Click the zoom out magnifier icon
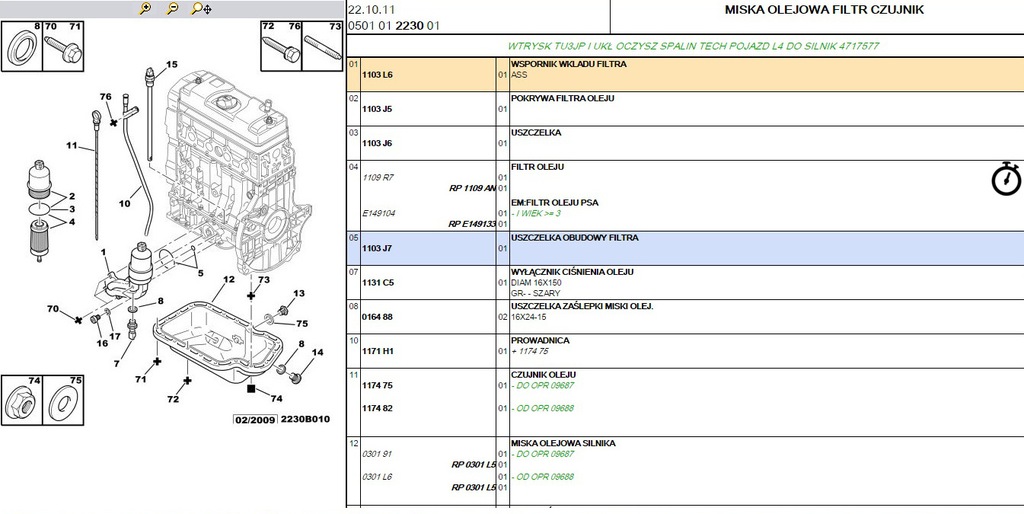Screen dimensions: 1024x514 172,8
